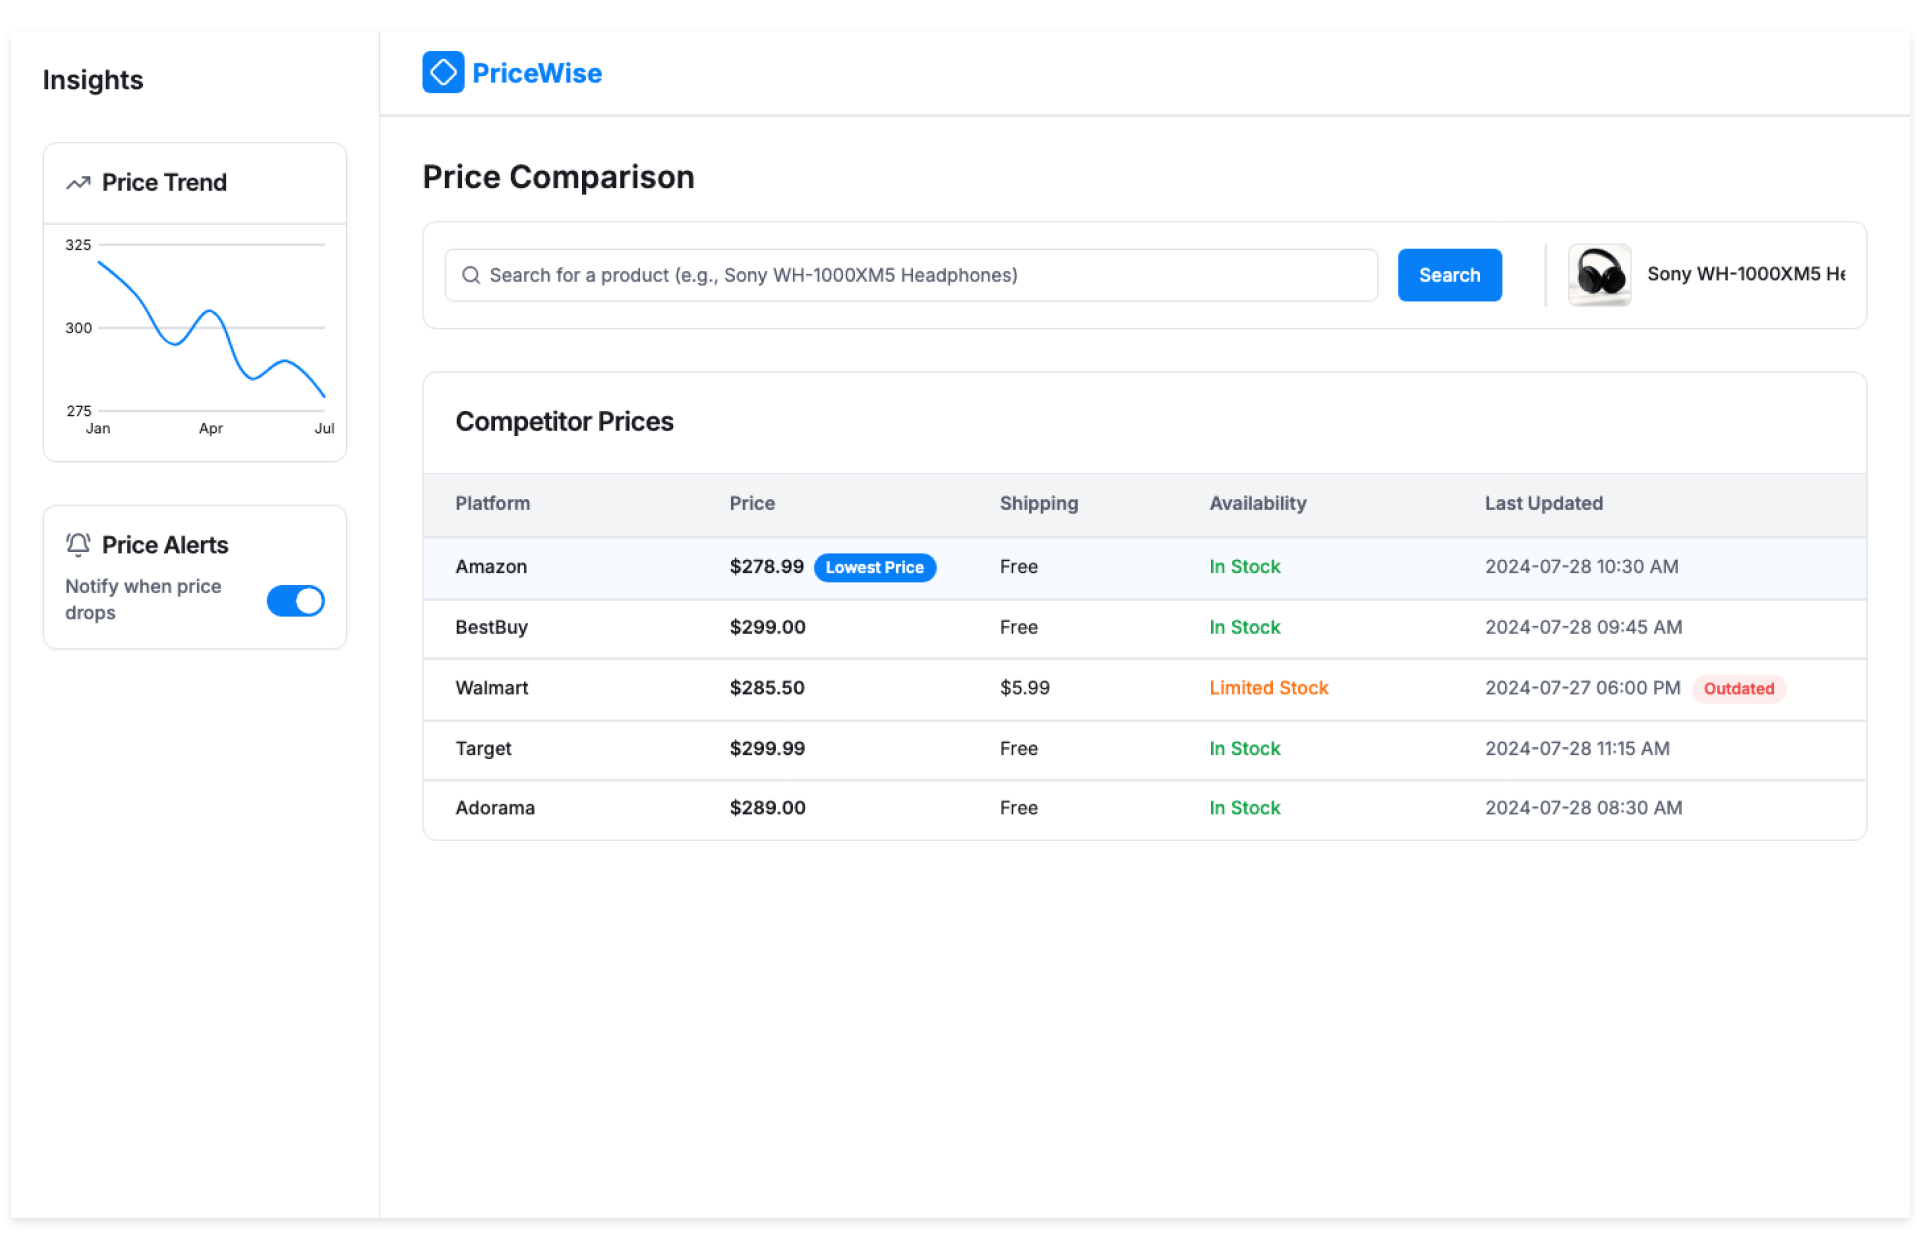
Task: Click the PriceWise diamond logo icon
Action: [x=443, y=72]
